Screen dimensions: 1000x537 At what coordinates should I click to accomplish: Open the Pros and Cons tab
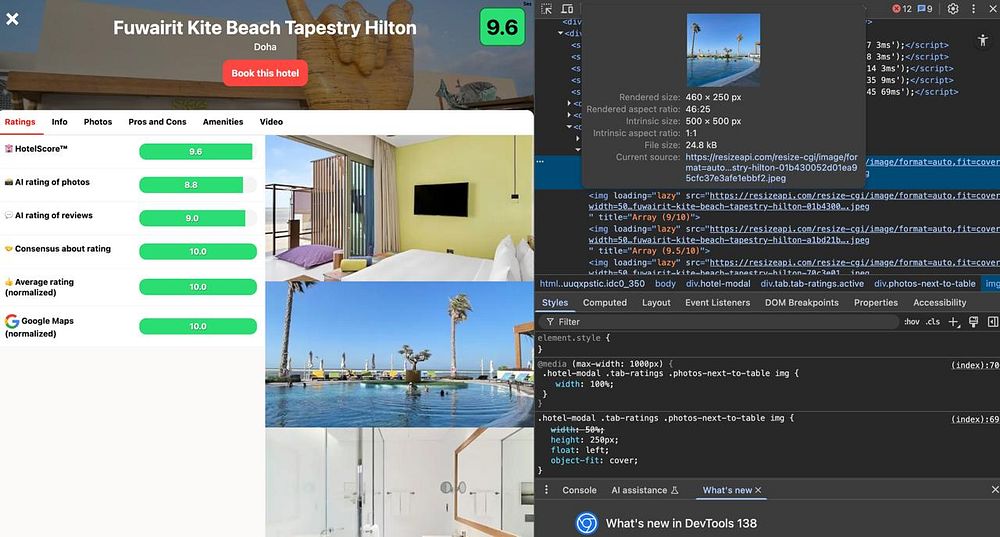pos(157,122)
